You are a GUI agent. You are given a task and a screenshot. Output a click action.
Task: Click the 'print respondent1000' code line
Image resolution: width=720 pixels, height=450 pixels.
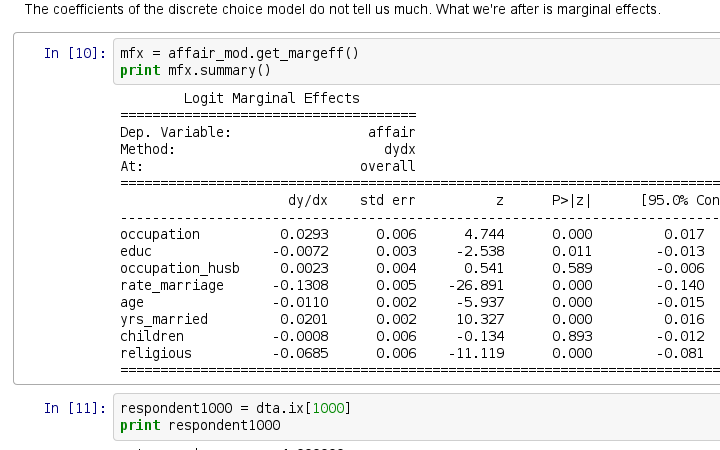[200, 426]
